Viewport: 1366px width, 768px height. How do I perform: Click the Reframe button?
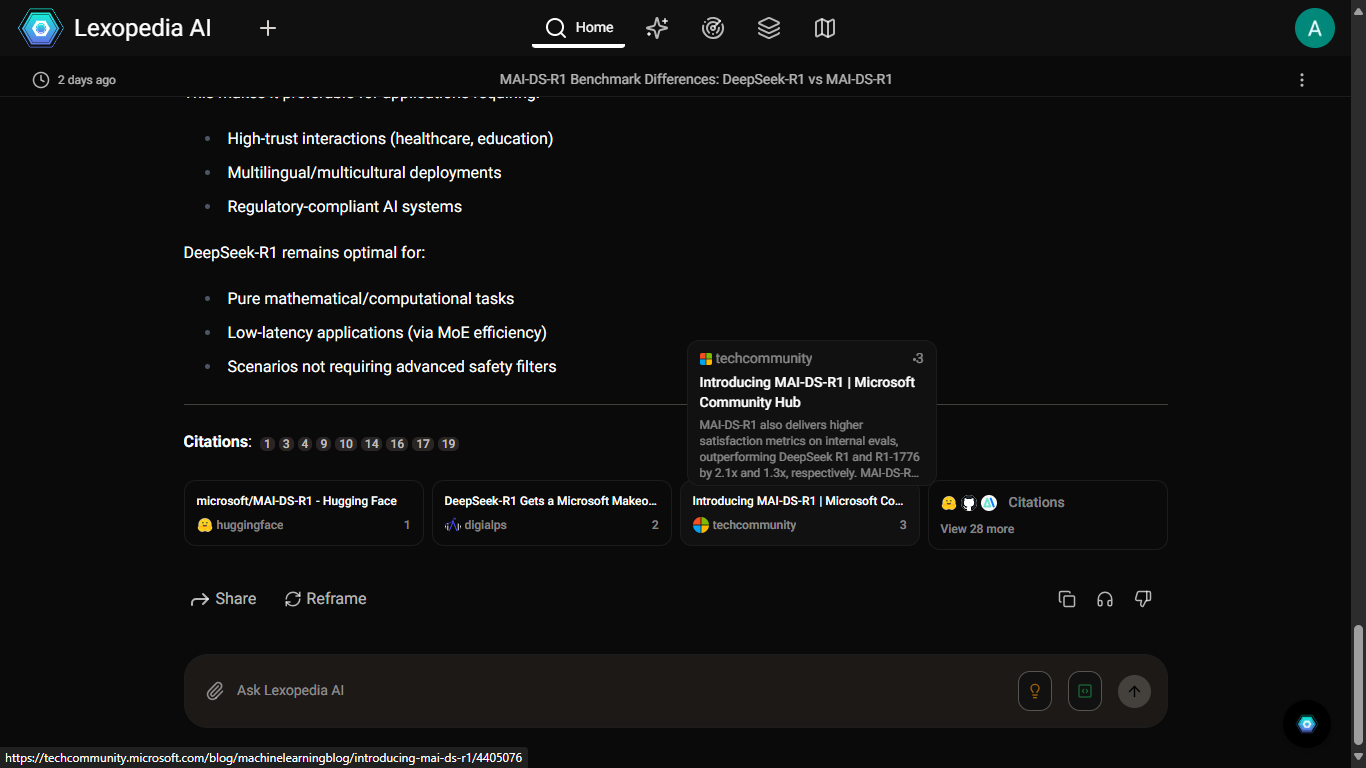coord(326,599)
